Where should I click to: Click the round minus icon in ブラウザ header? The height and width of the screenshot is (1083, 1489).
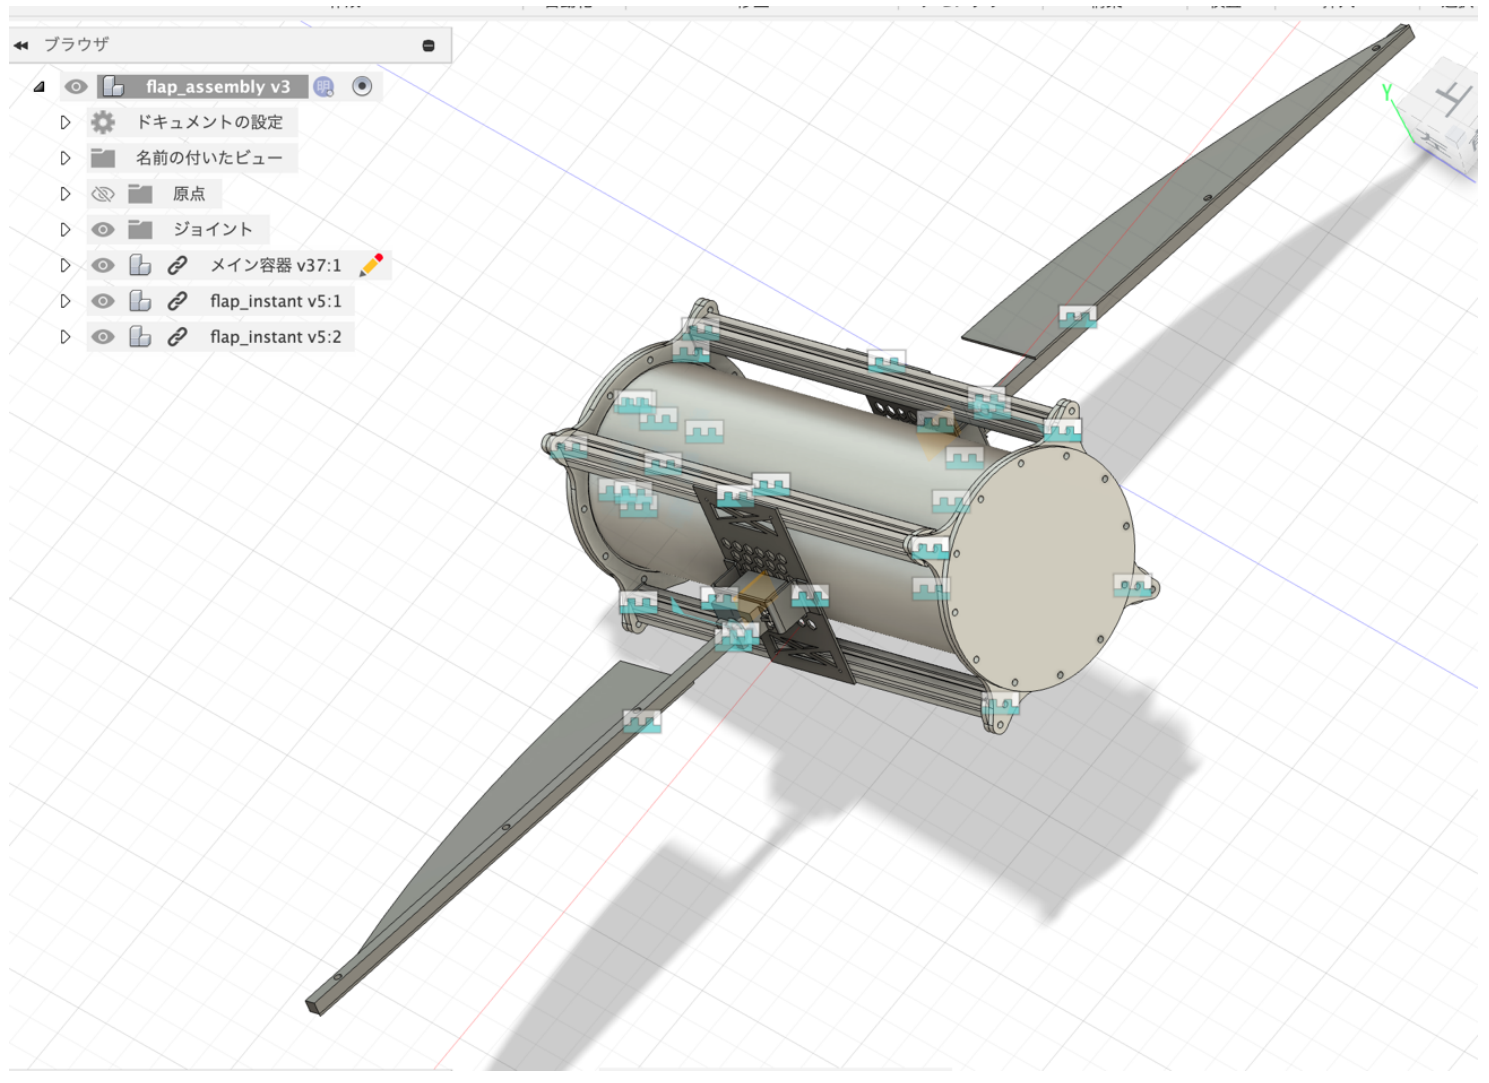[428, 45]
